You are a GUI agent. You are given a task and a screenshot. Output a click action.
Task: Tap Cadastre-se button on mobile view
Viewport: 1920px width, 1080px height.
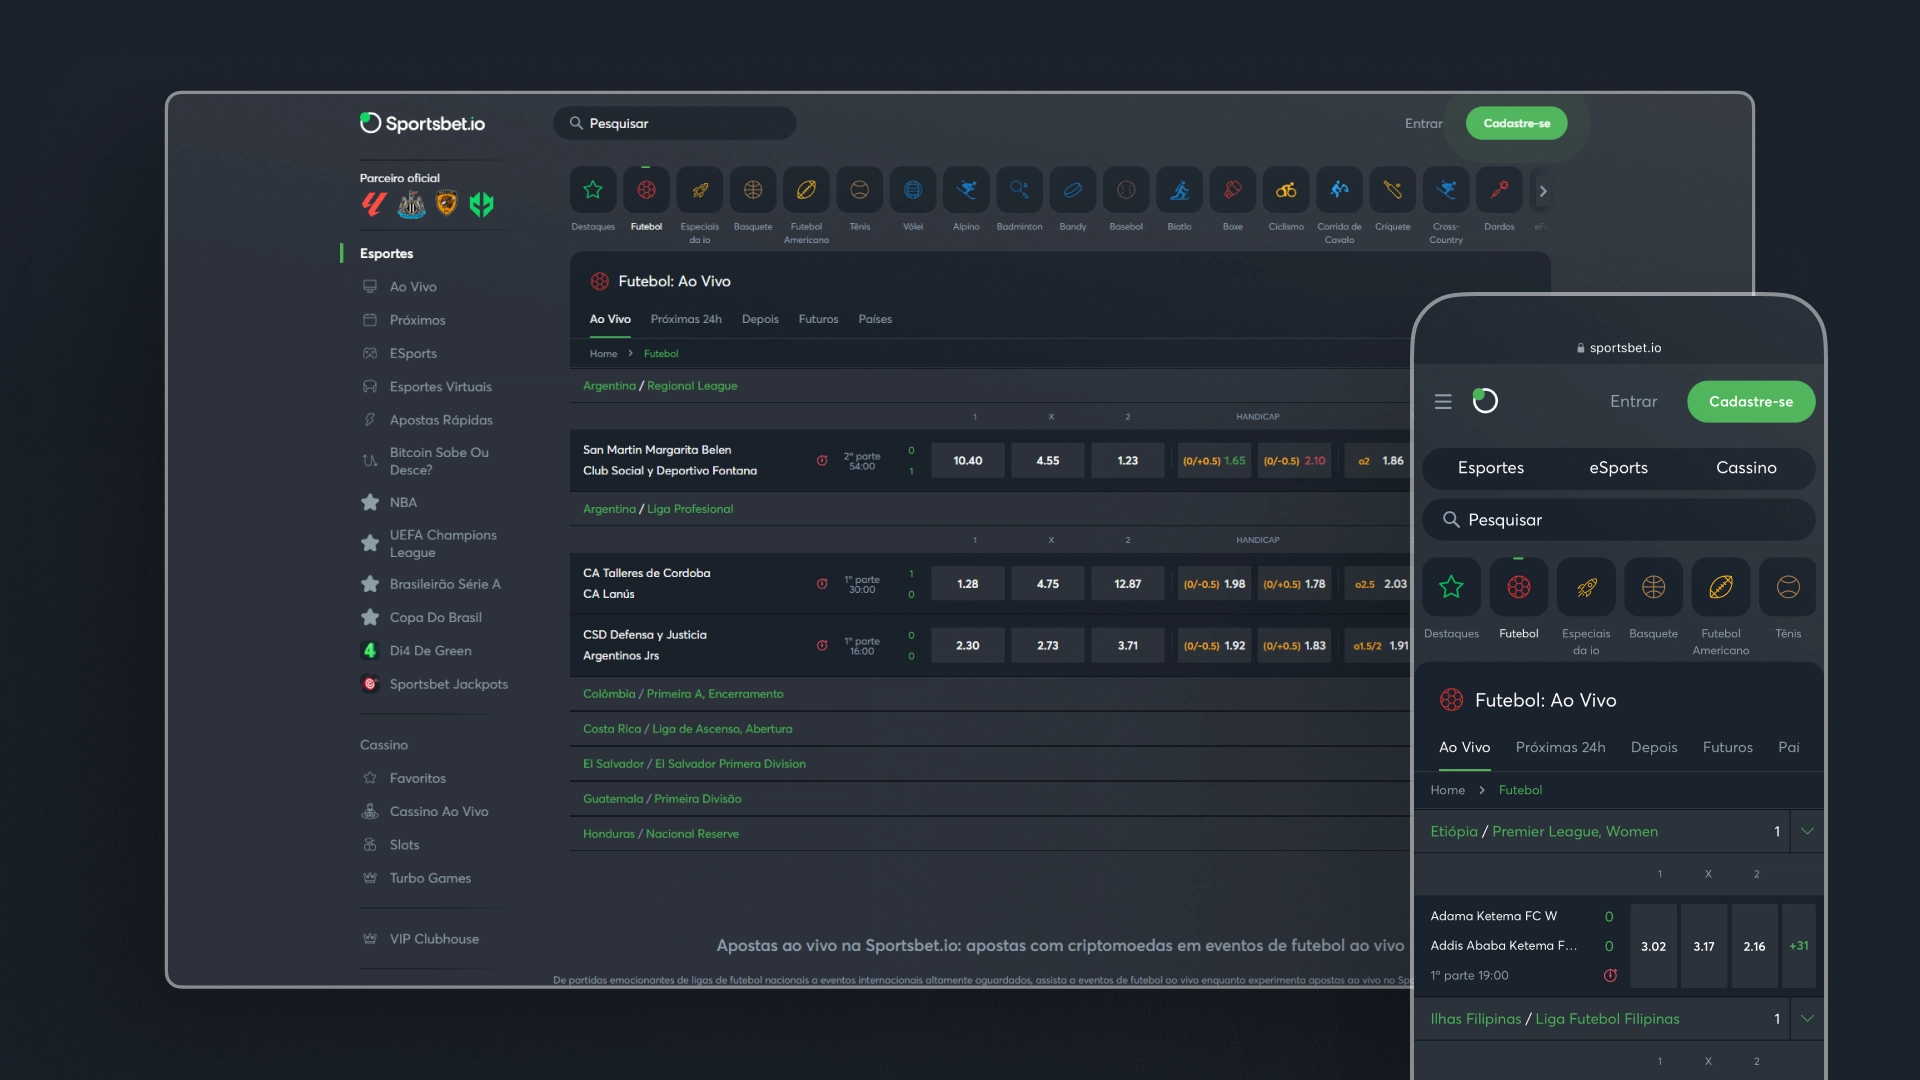(x=1751, y=401)
